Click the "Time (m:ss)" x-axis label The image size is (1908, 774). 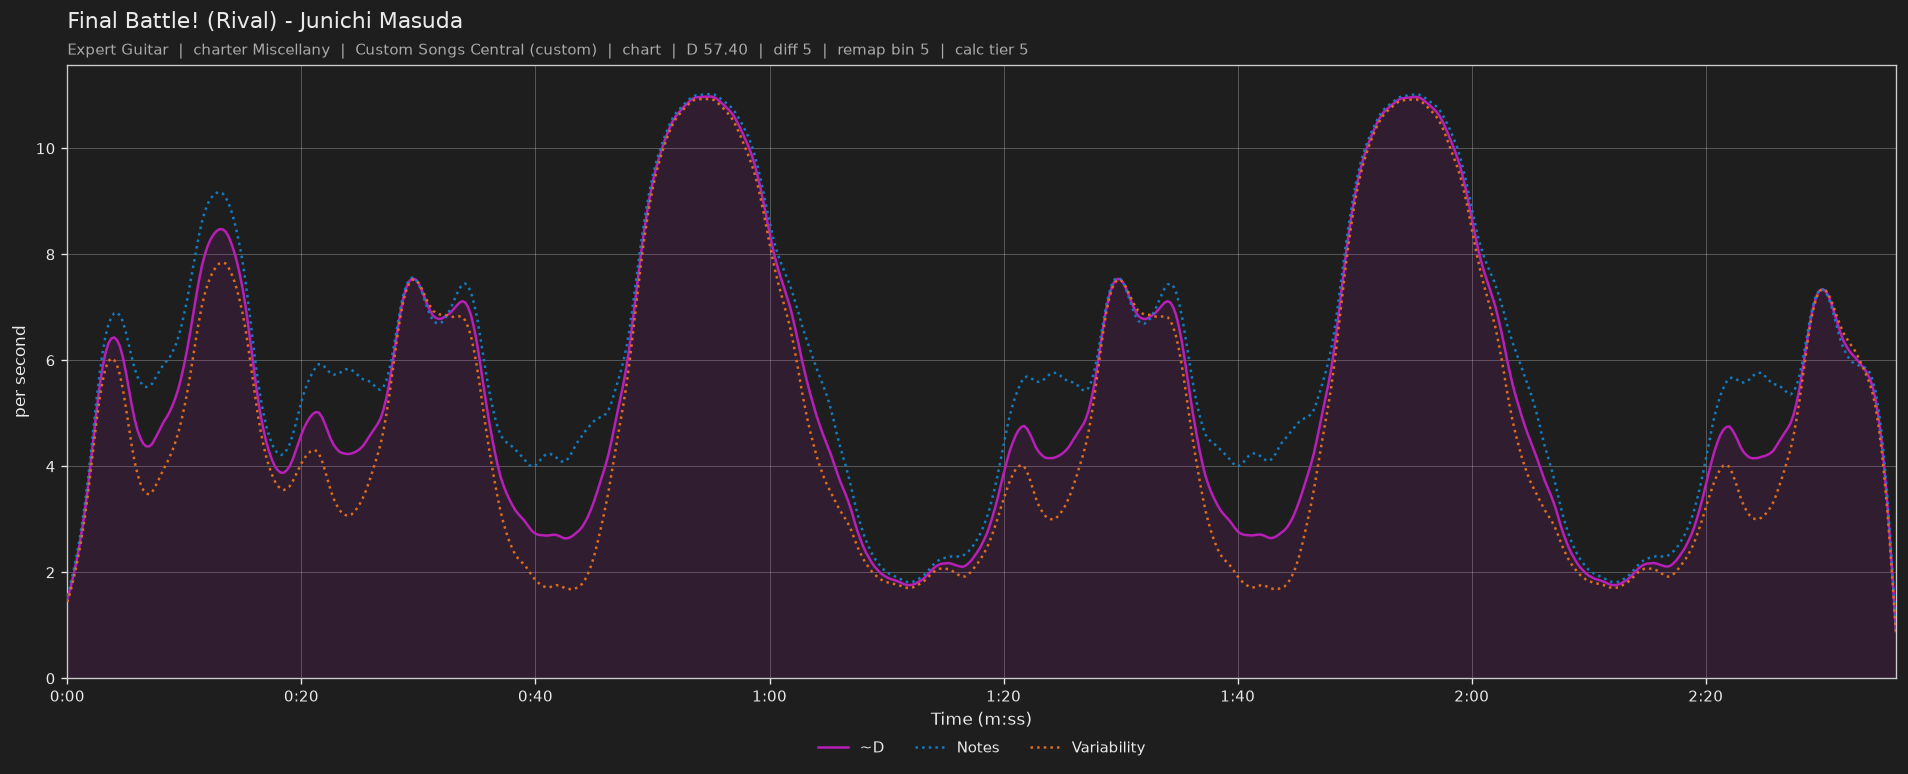click(981, 719)
